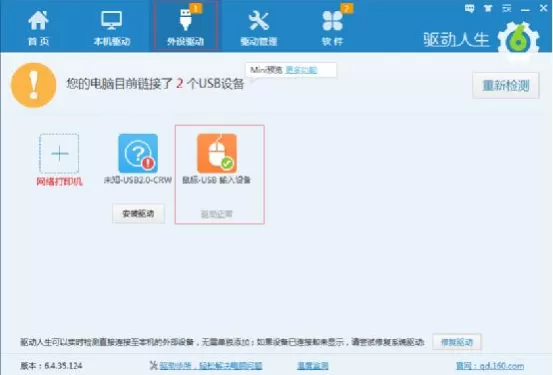553x375 pixels.
Task: Select the 外设驱动 tab
Action: (x=186, y=26)
